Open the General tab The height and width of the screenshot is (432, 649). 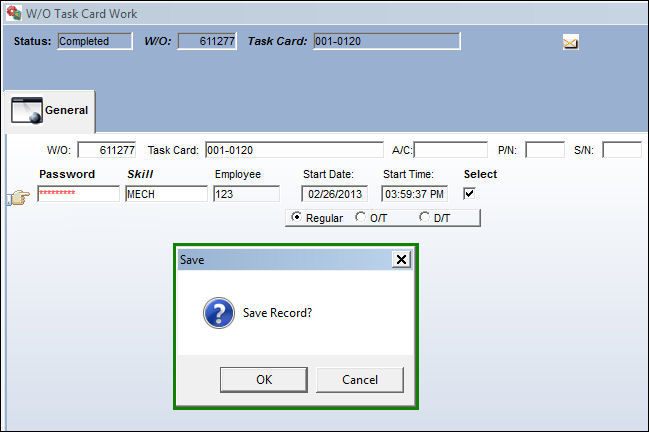pos(50,111)
